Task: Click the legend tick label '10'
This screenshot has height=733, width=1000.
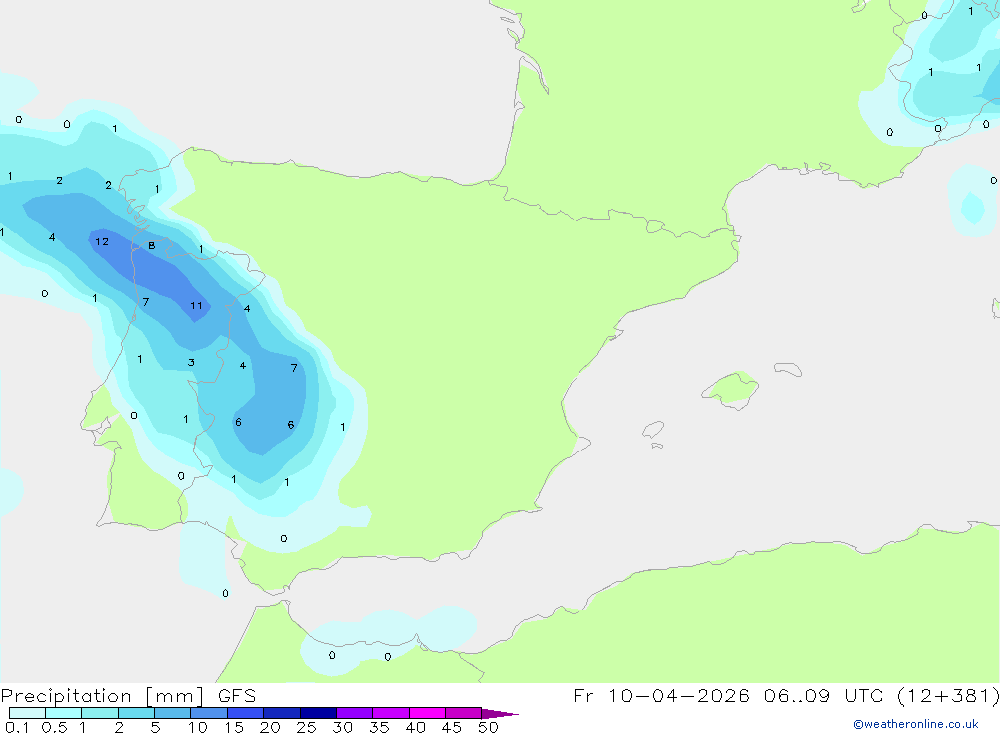Action: click(x=198, y=727)
